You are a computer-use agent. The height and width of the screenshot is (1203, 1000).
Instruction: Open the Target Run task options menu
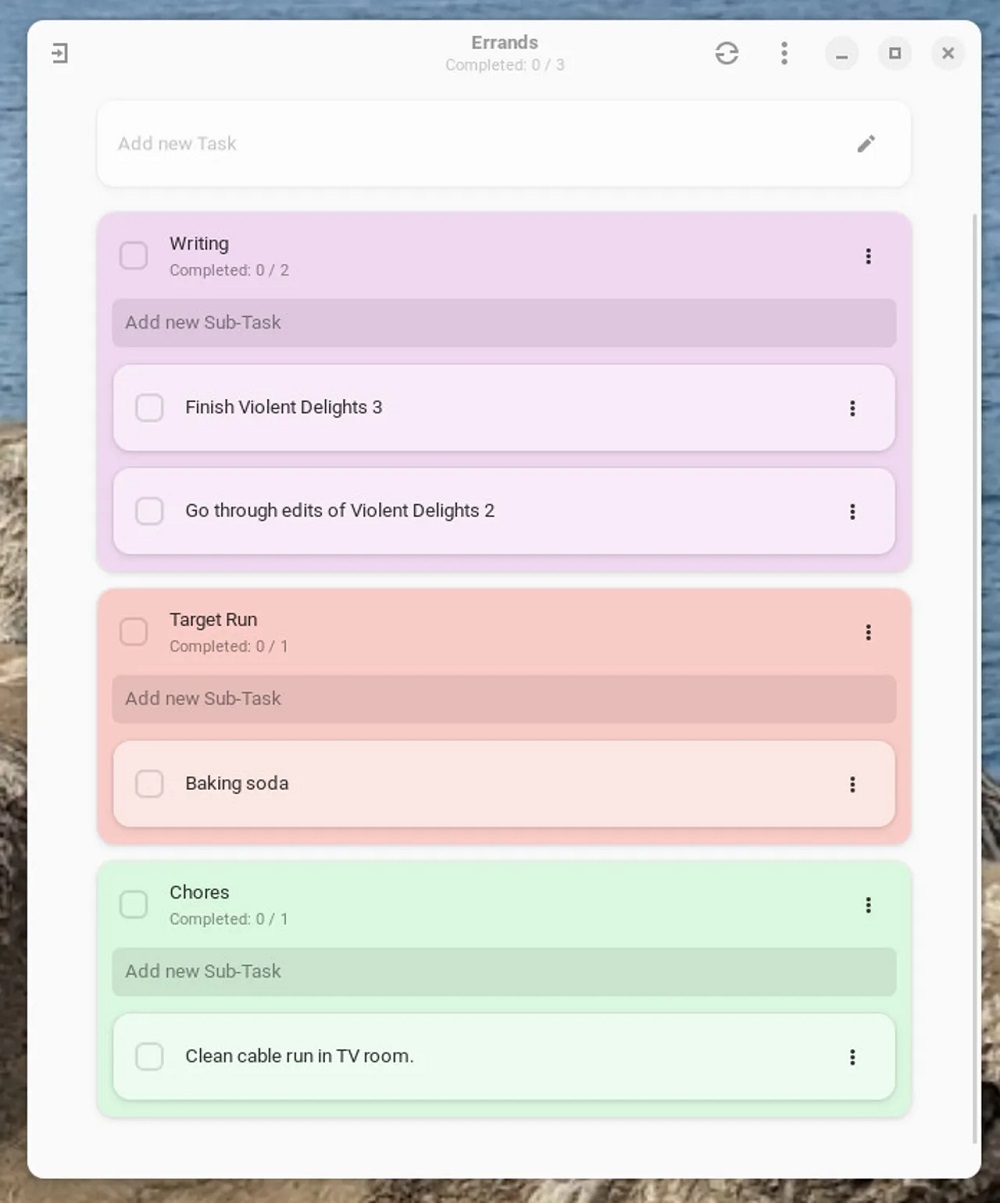click(x=868, y=632)
